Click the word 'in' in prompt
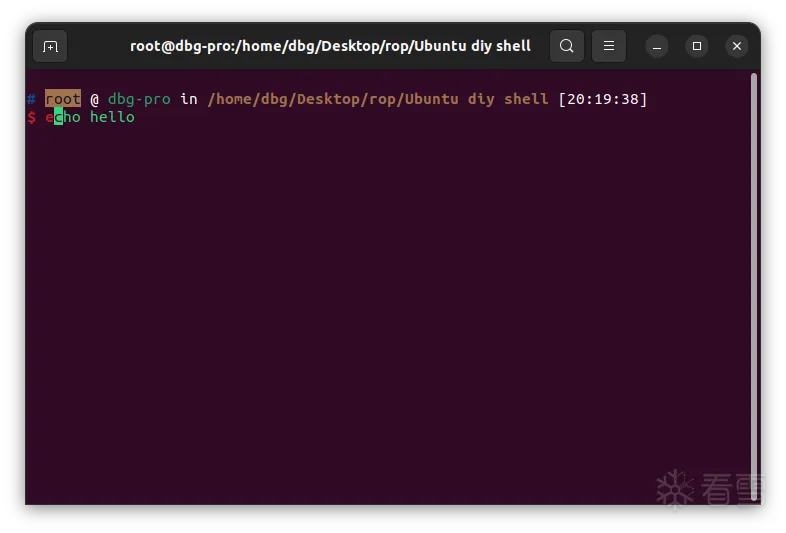The width and height of the screenshot is (786, 533). click(x=189, y=99)
